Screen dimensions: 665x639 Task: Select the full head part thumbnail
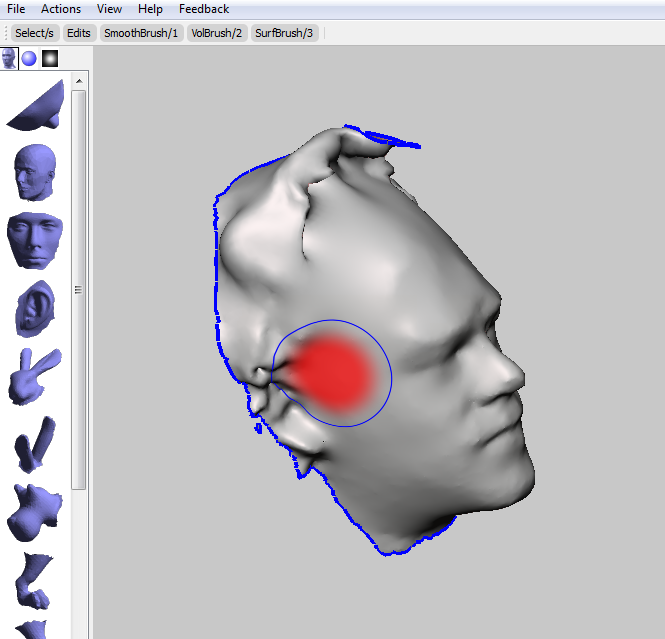35,172
